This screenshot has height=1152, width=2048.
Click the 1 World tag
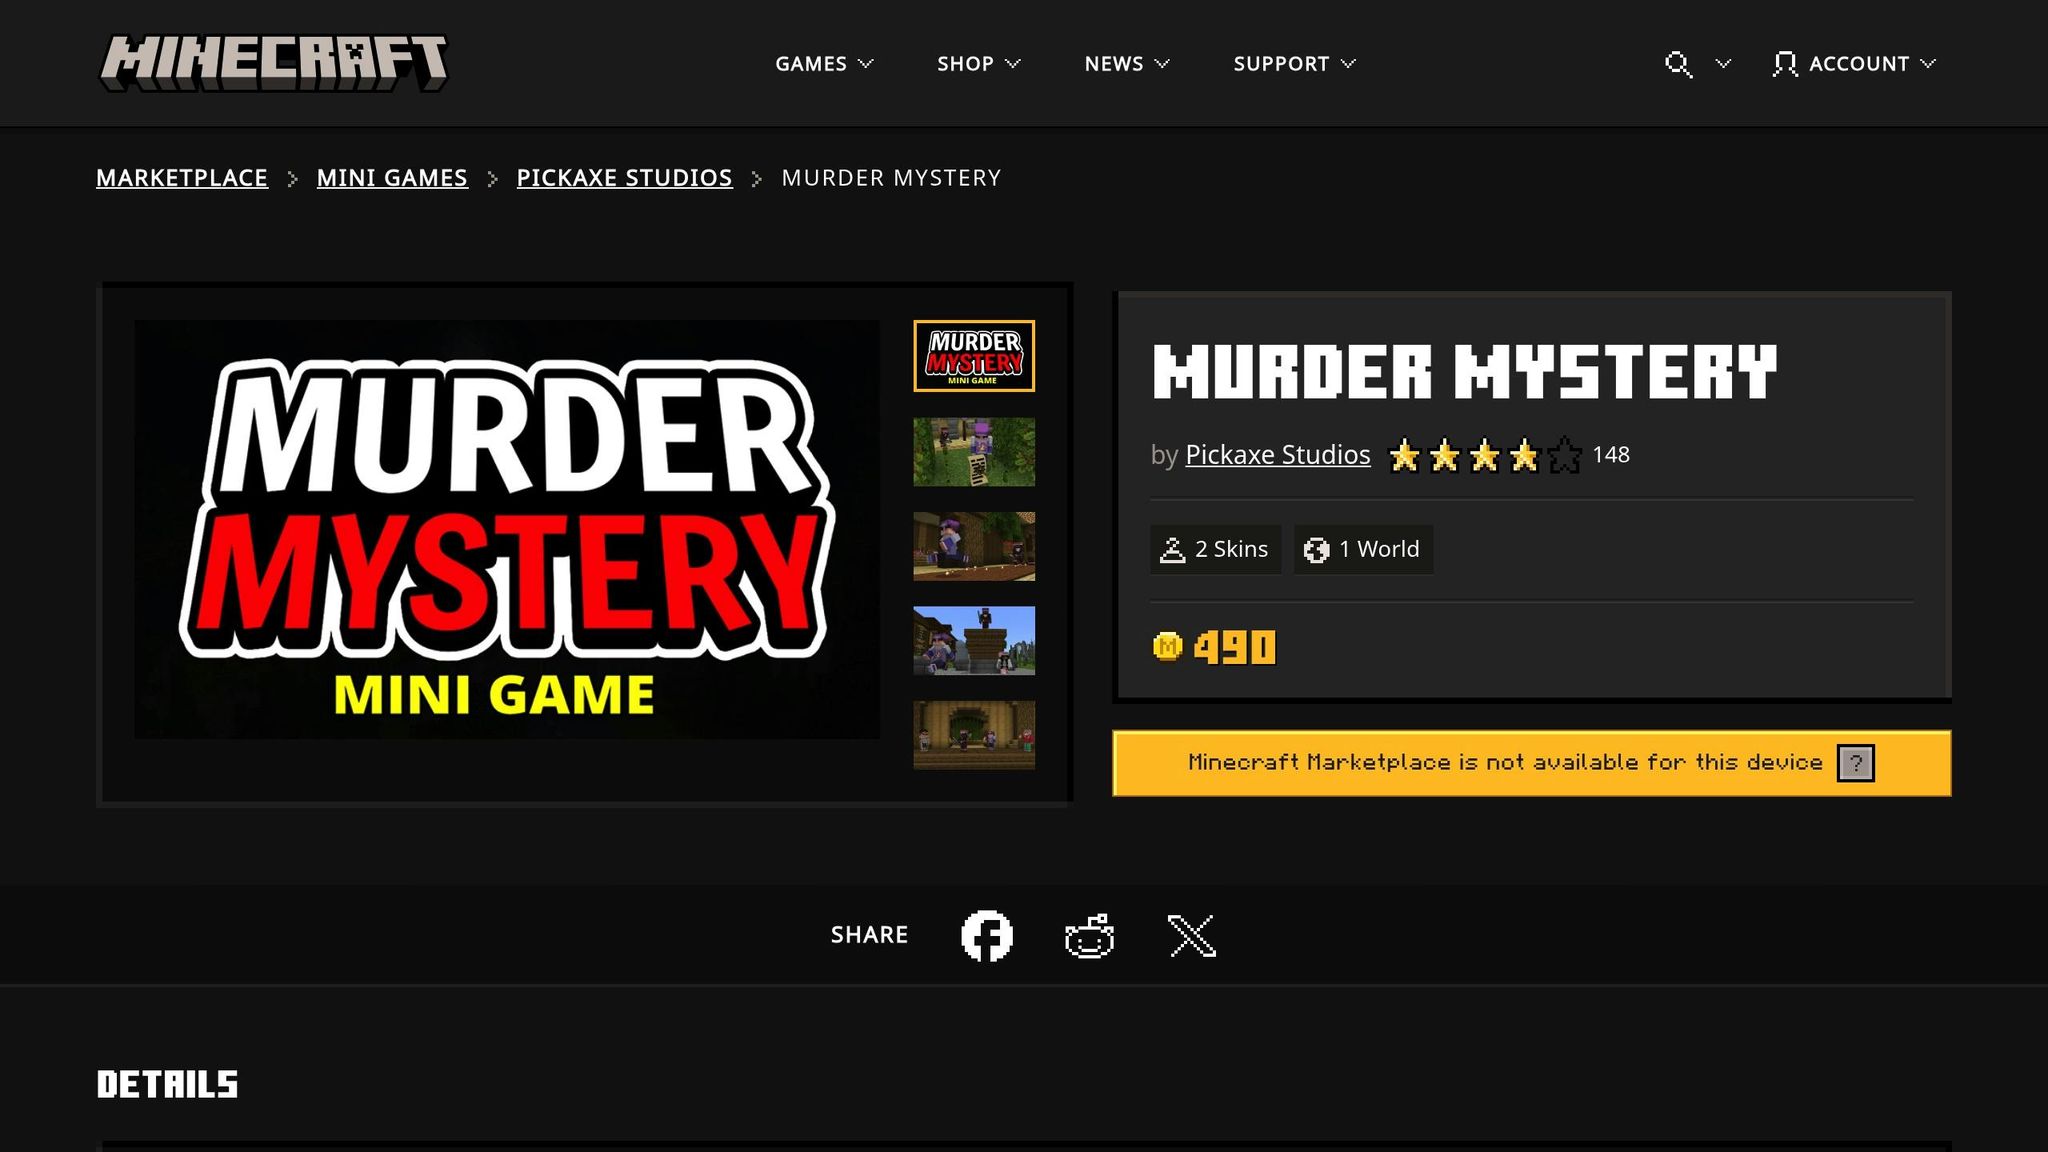(1363, 549)
